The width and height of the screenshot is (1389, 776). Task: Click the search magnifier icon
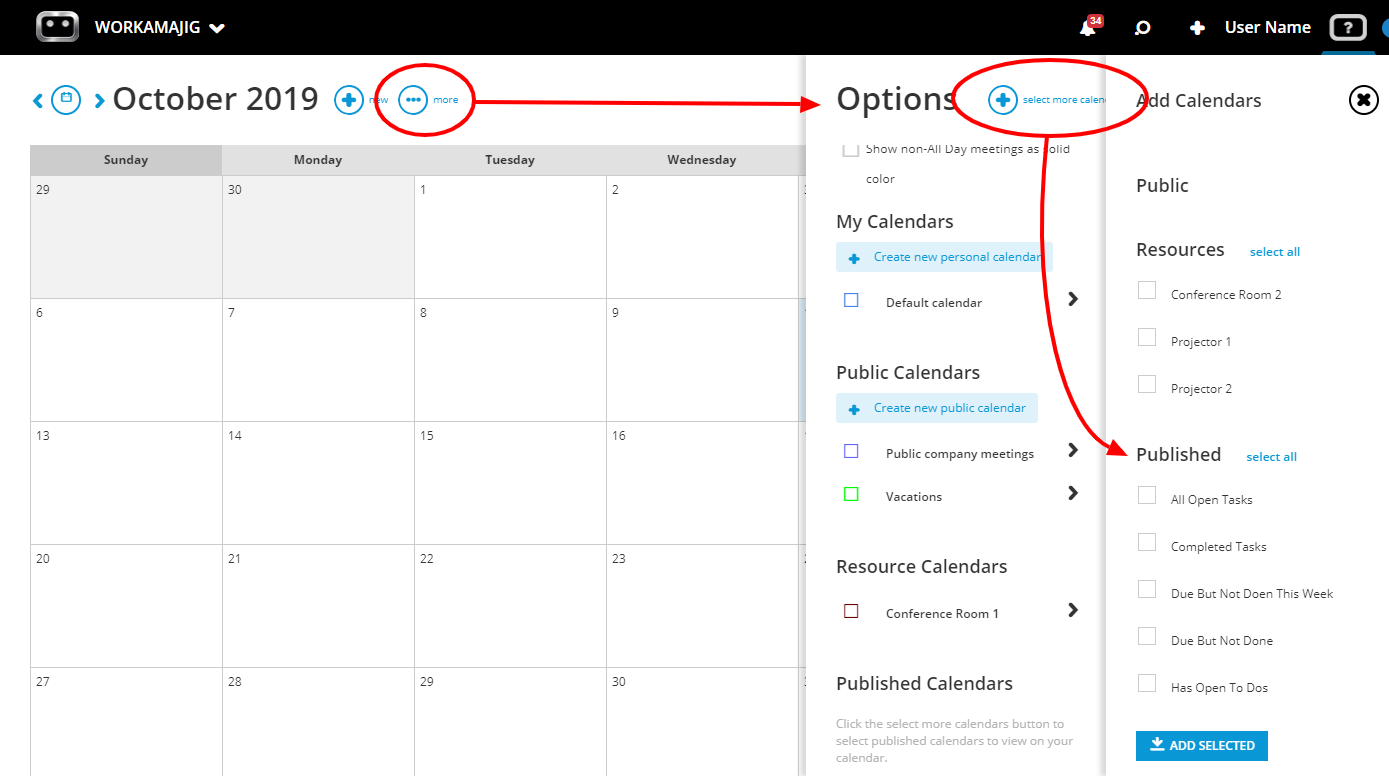[1143, 28]
